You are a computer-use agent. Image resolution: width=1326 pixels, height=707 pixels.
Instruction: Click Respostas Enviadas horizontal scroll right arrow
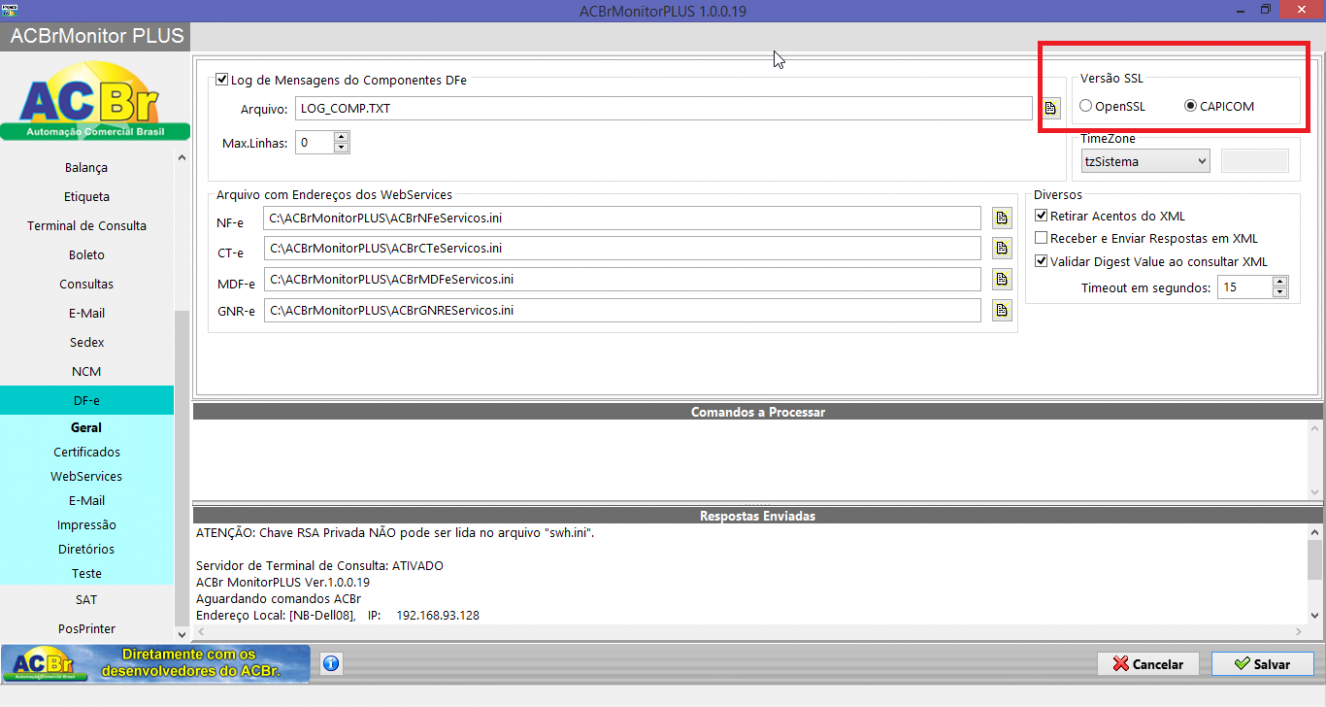[x=1299, y=631]
